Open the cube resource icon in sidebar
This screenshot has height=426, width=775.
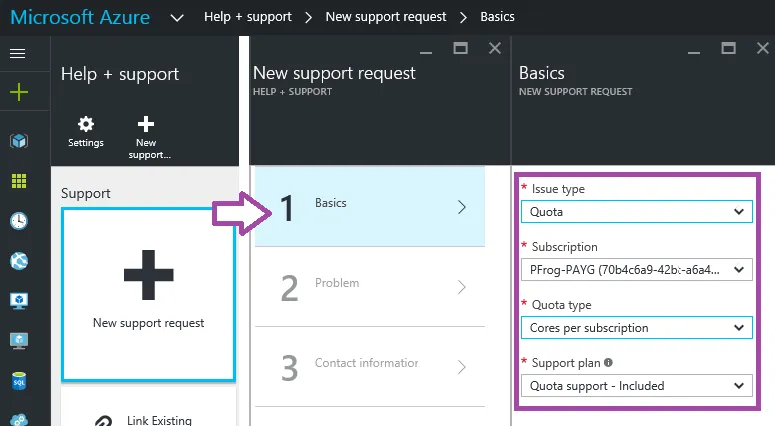tap(18, 141)
